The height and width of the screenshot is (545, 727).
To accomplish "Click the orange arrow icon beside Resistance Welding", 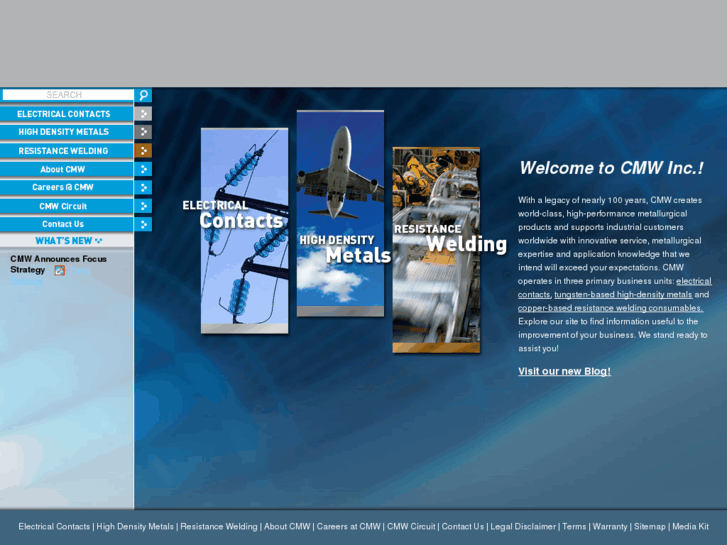I will (143, 151).
